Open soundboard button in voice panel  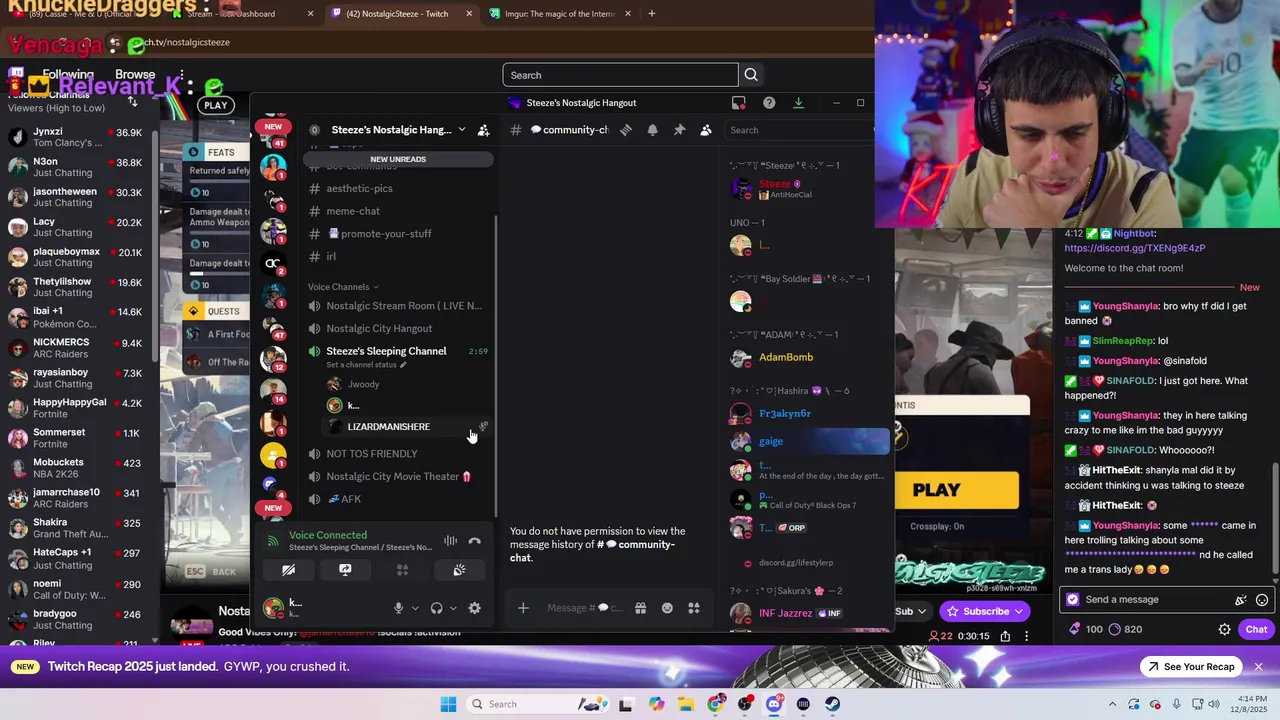pyautogui.click(x=459, y=570)
